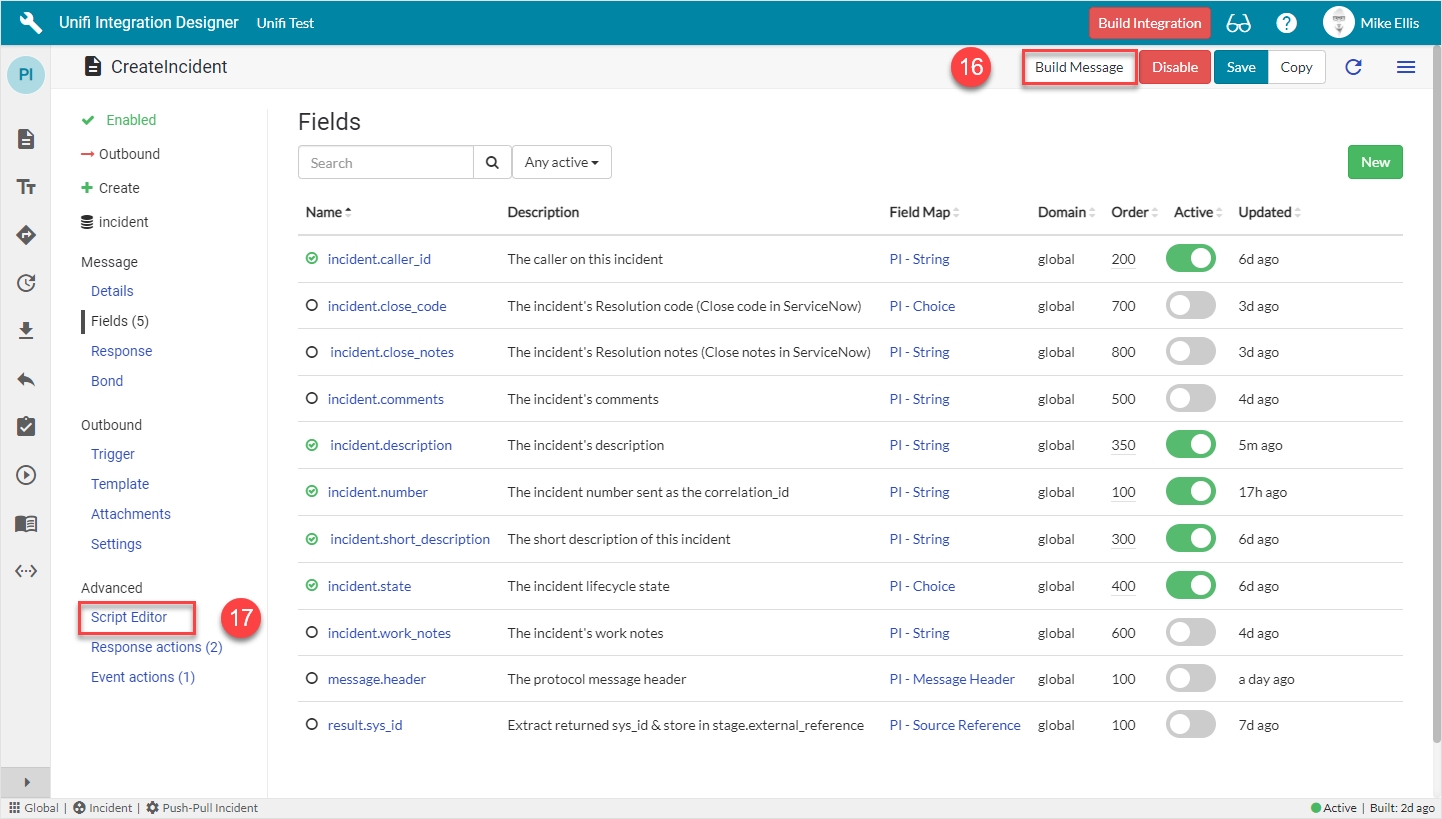Screen dimensions: 1442x819
Task: Sort the table by Order column
Action: (1131, 212)
